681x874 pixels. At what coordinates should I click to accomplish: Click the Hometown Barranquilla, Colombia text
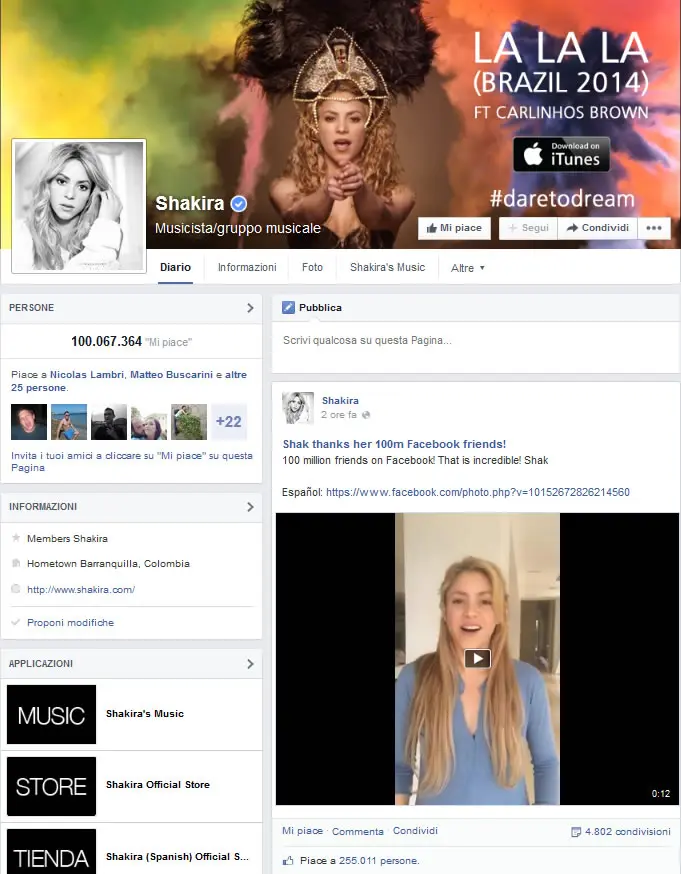tap(108, 564)
